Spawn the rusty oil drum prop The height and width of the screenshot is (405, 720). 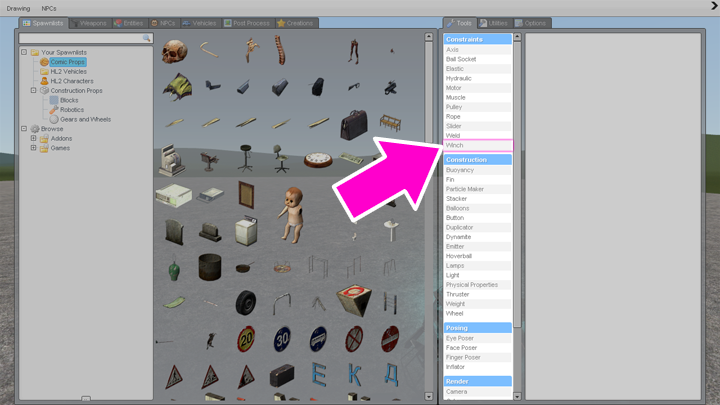(210, 266)
